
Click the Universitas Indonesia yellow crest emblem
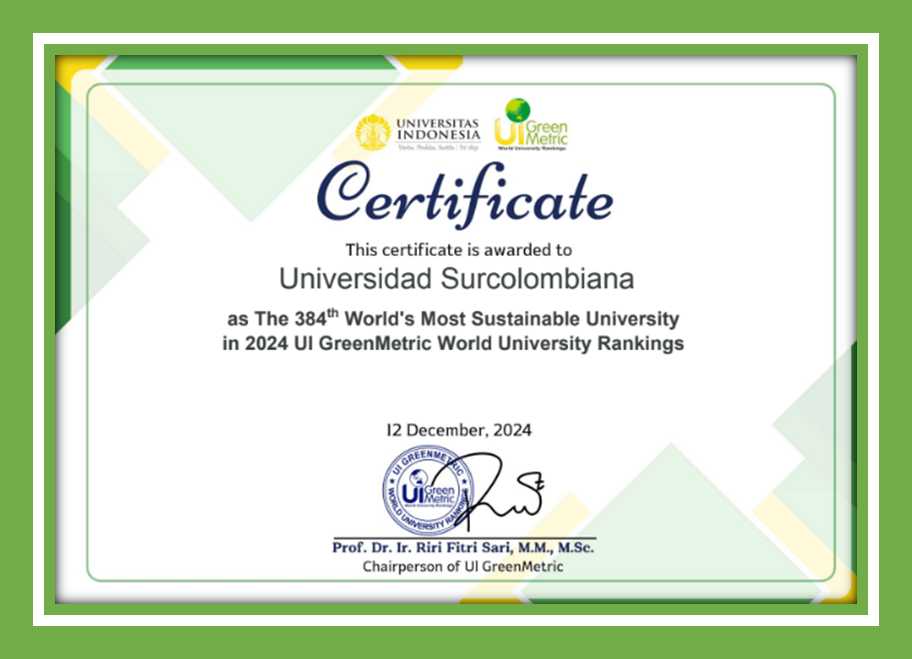(373, 132)
